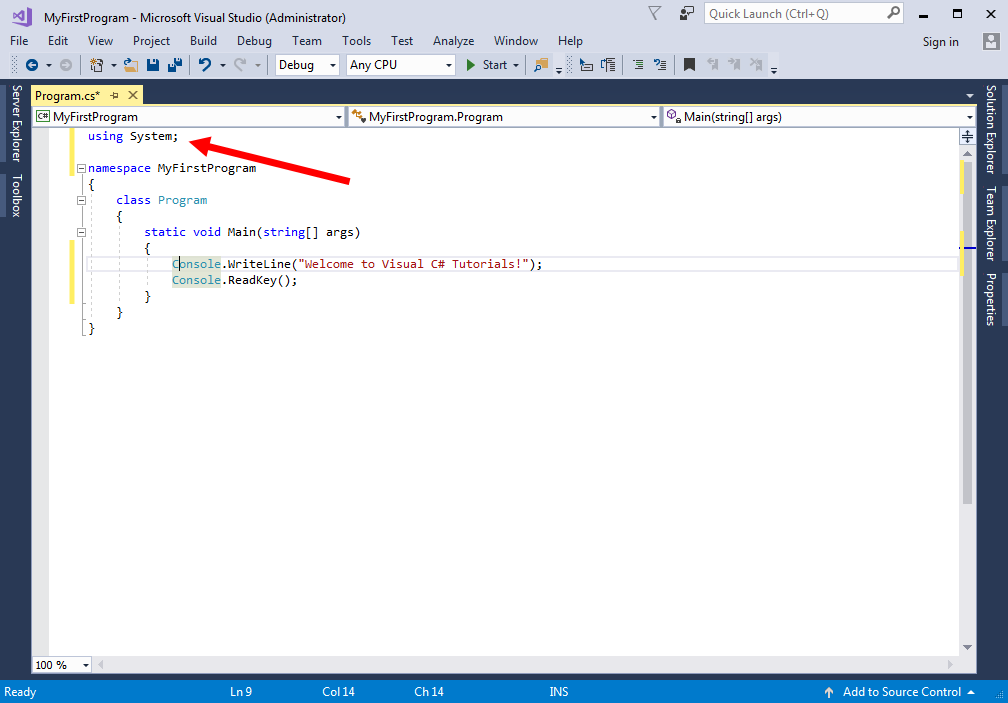This screenshot has height=703, width=1008.
Task: Click the green Start play icon
Action: click(x=471, y=65)
